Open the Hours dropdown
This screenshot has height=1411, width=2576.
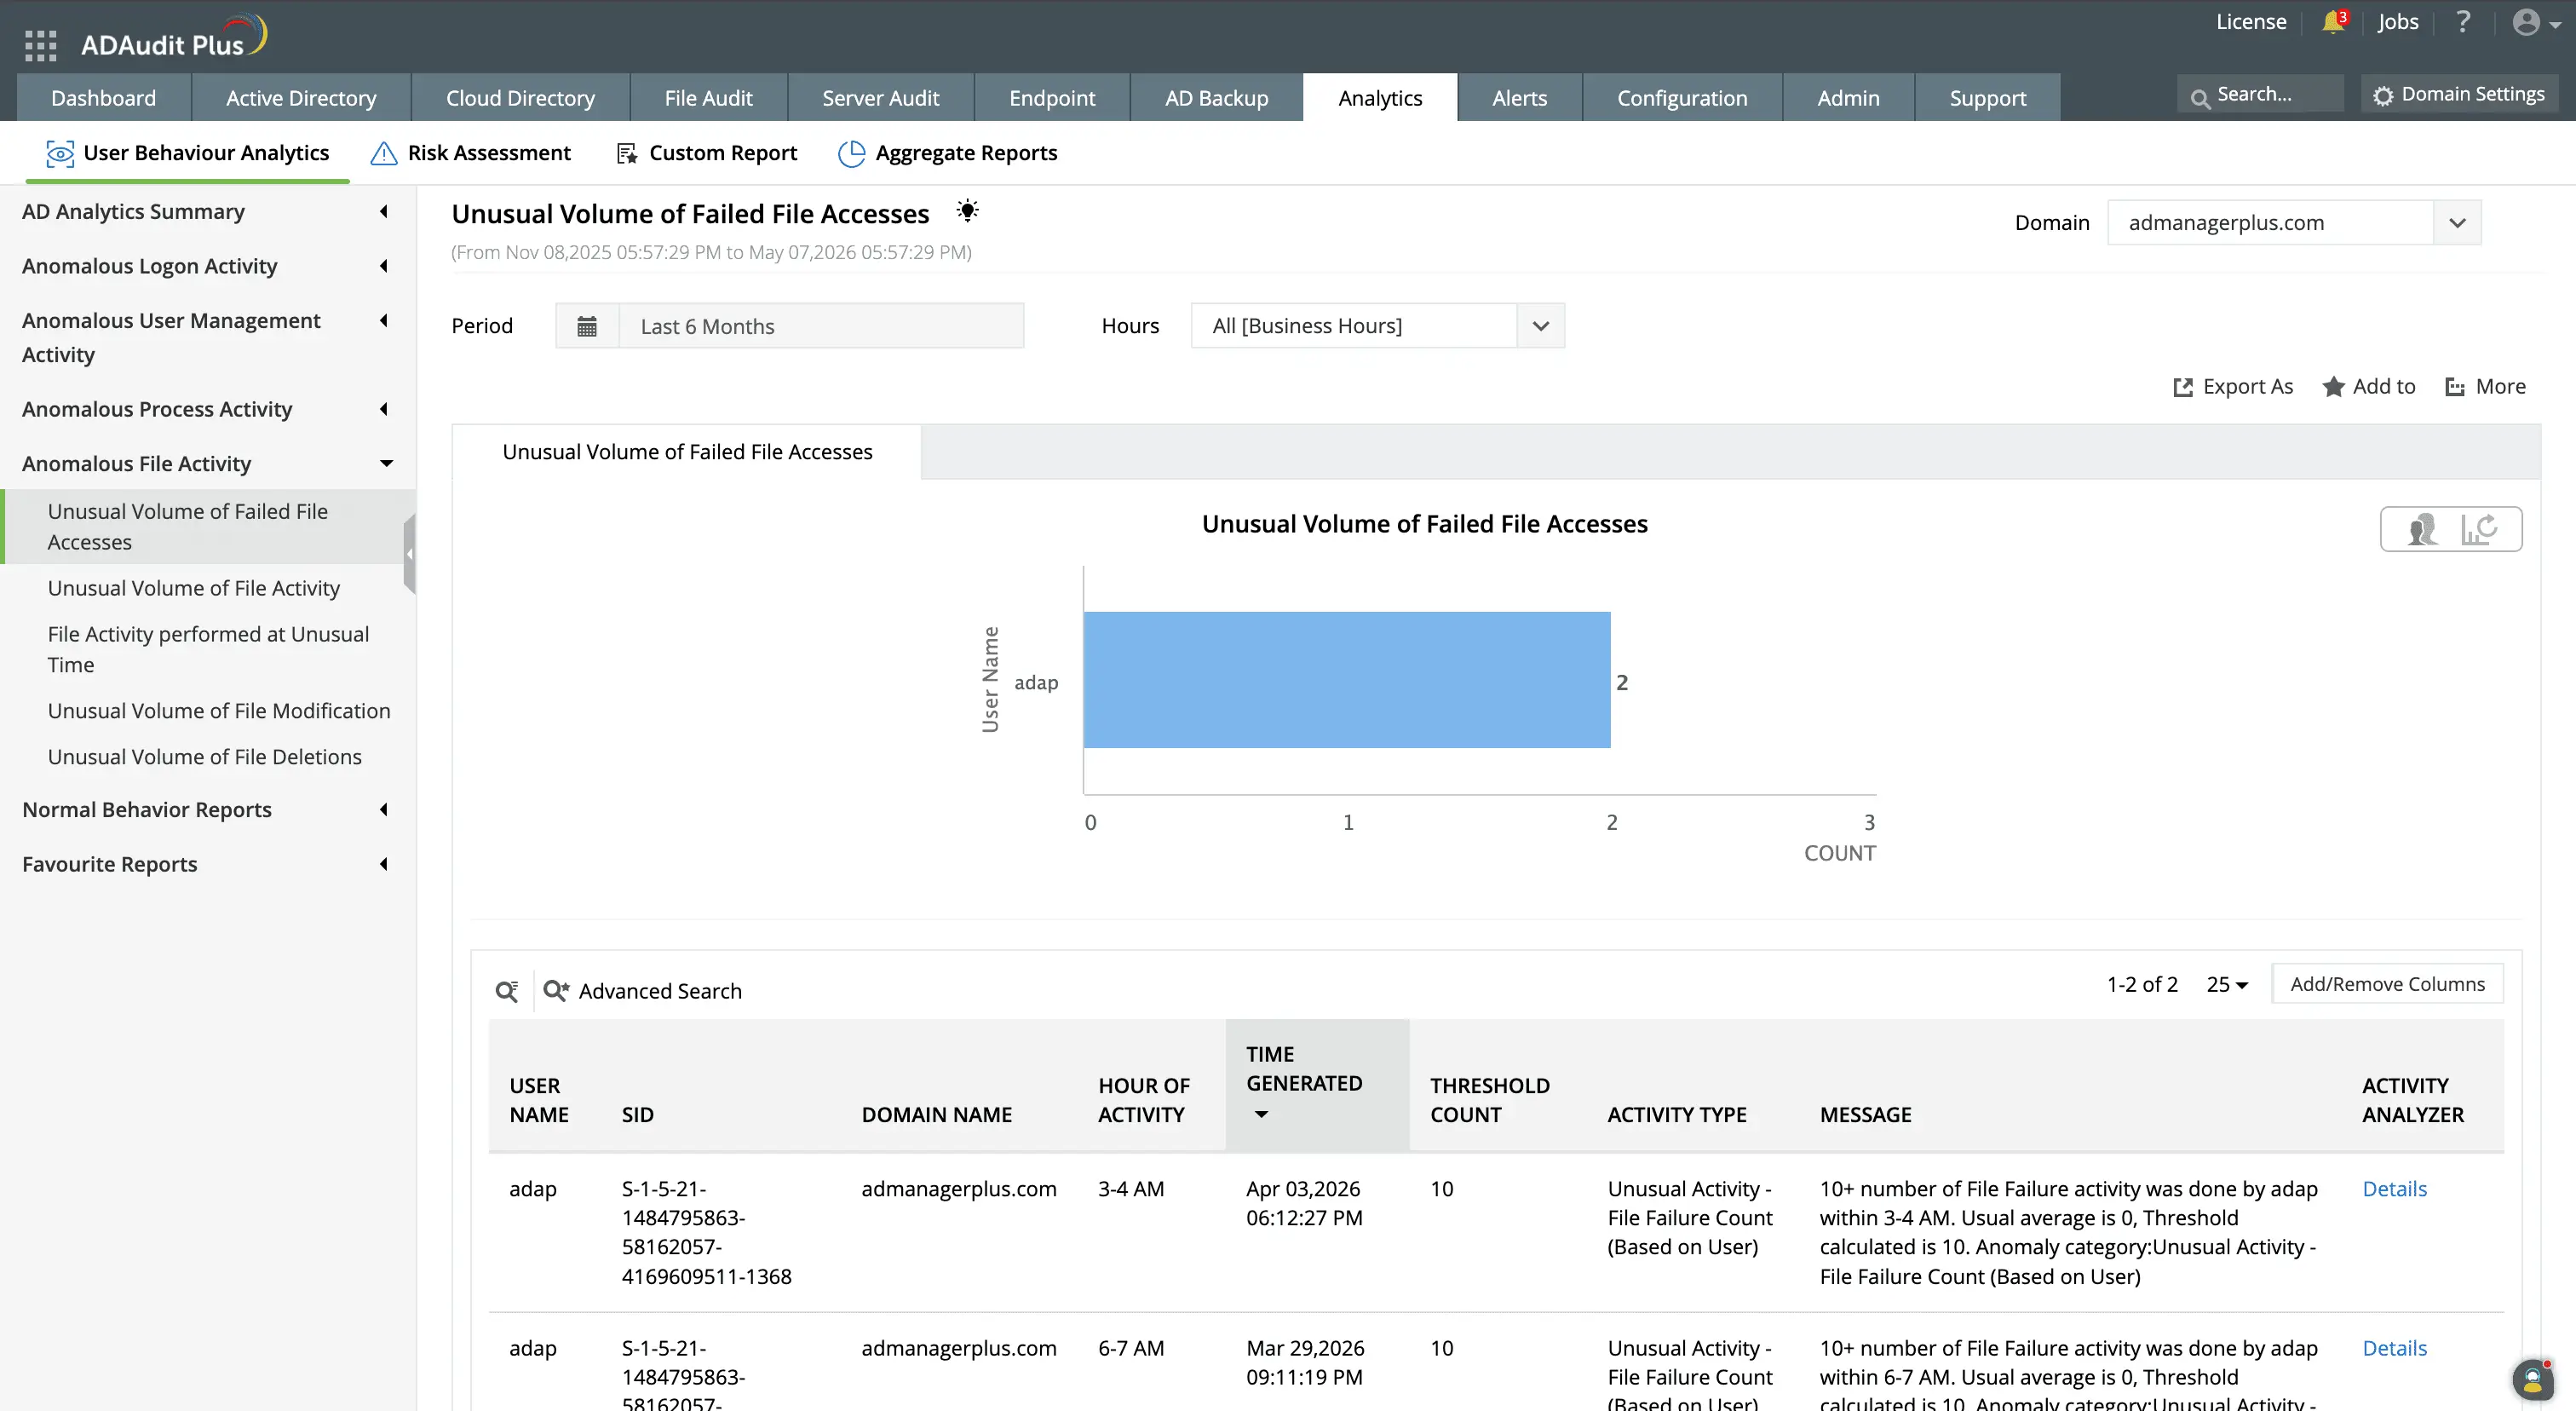1377,326
